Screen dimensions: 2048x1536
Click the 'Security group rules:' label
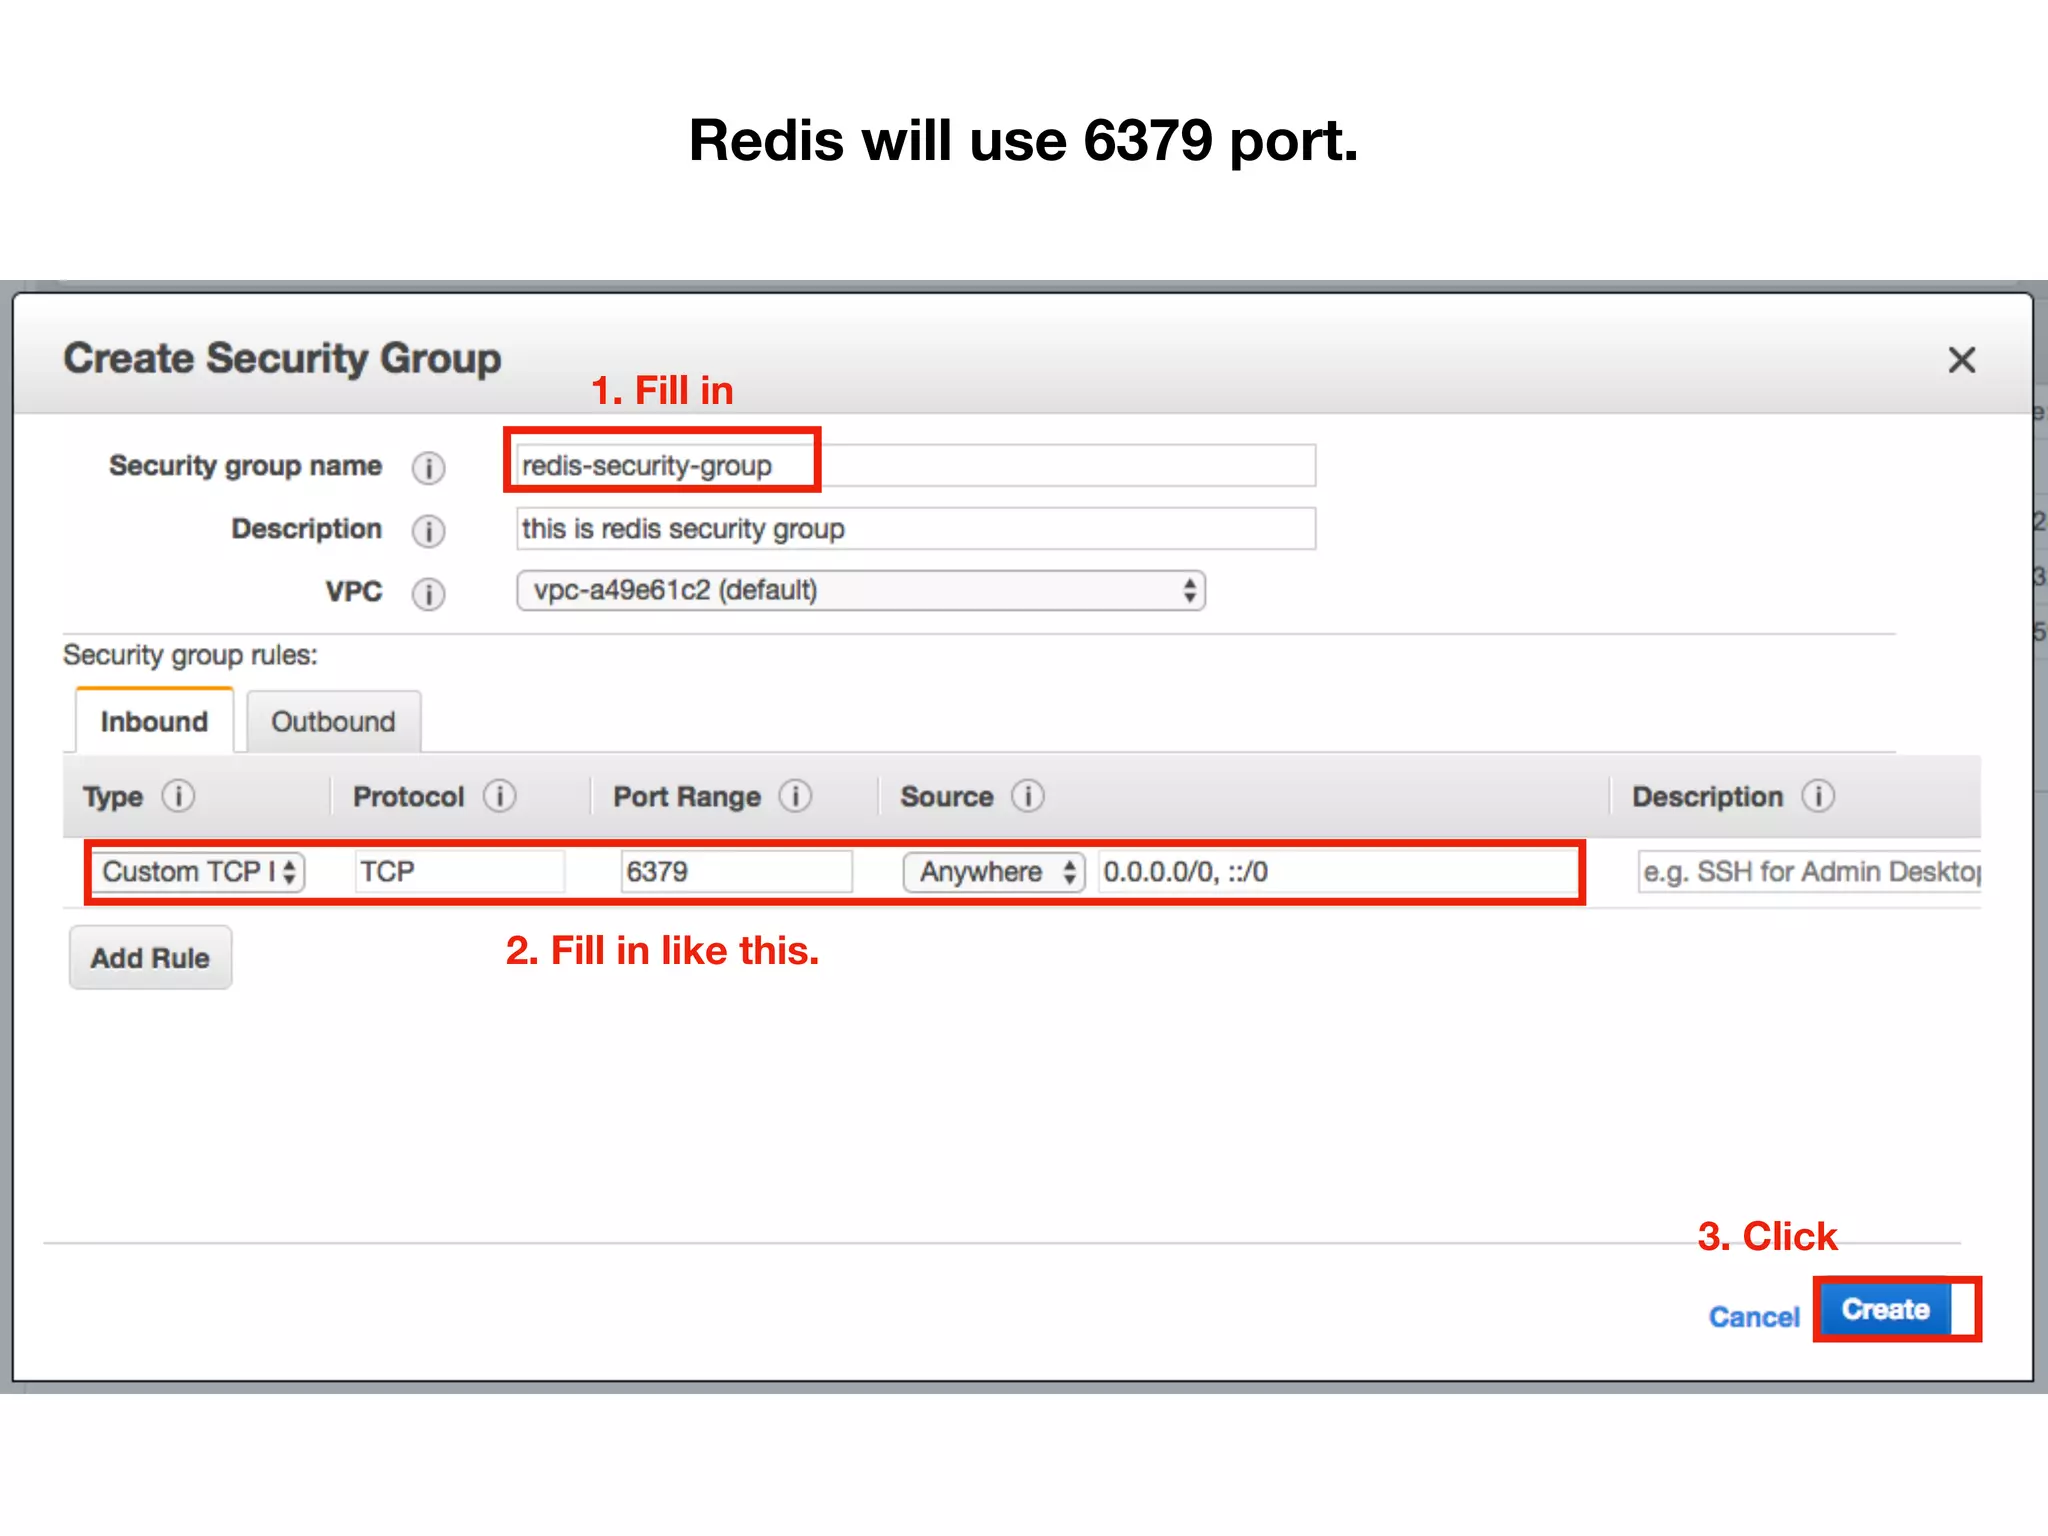(x=190, y=655)
